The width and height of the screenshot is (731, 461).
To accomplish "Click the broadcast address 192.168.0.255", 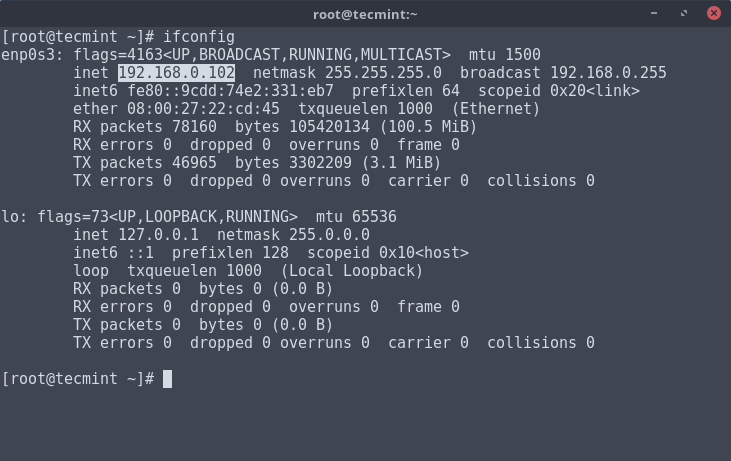I will [x=608, y=73].
